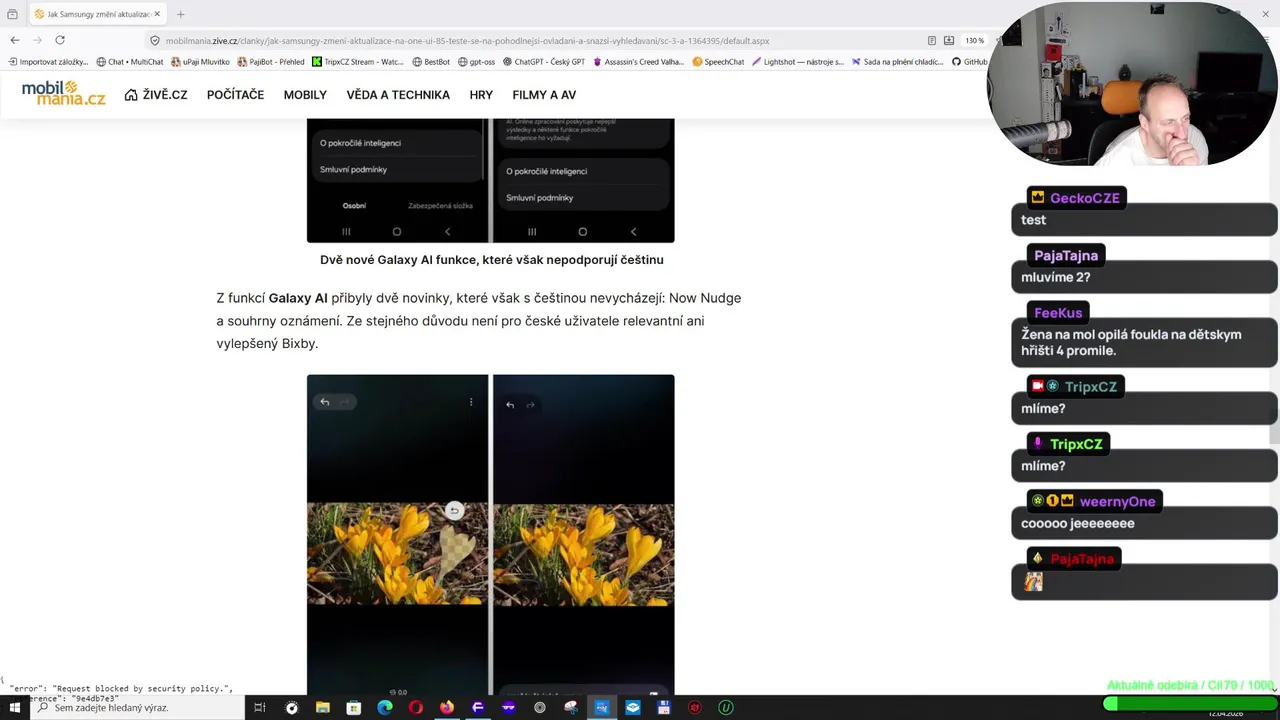This screenshot has height=720, width=1280.
Task: Open ChatGPT - Český GPT bookmark
Action: pyautogui.click(x=544, y=62)
